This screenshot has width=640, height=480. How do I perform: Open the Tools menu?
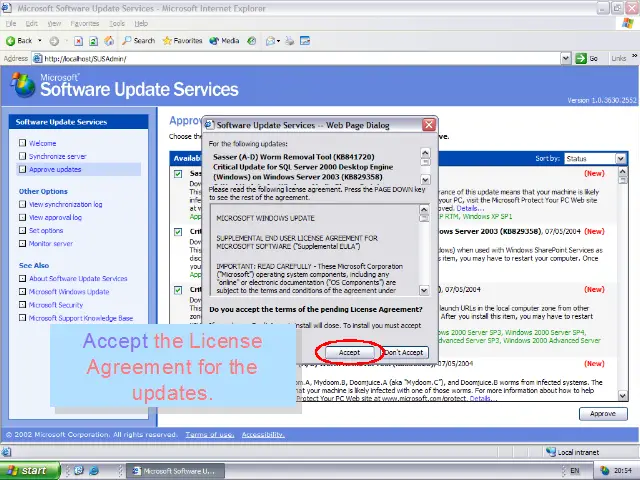coord(117,23)
